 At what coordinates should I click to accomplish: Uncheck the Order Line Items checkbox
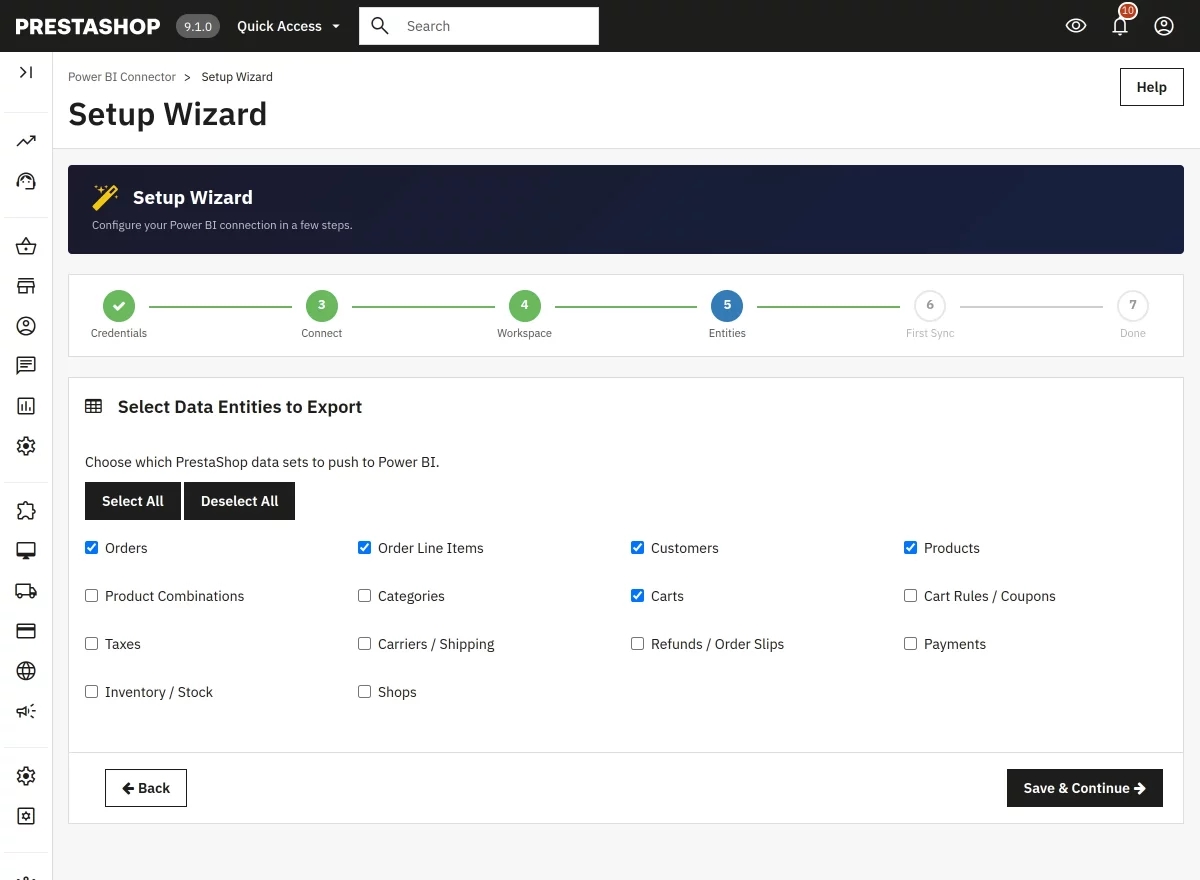[x=365, y=548]
